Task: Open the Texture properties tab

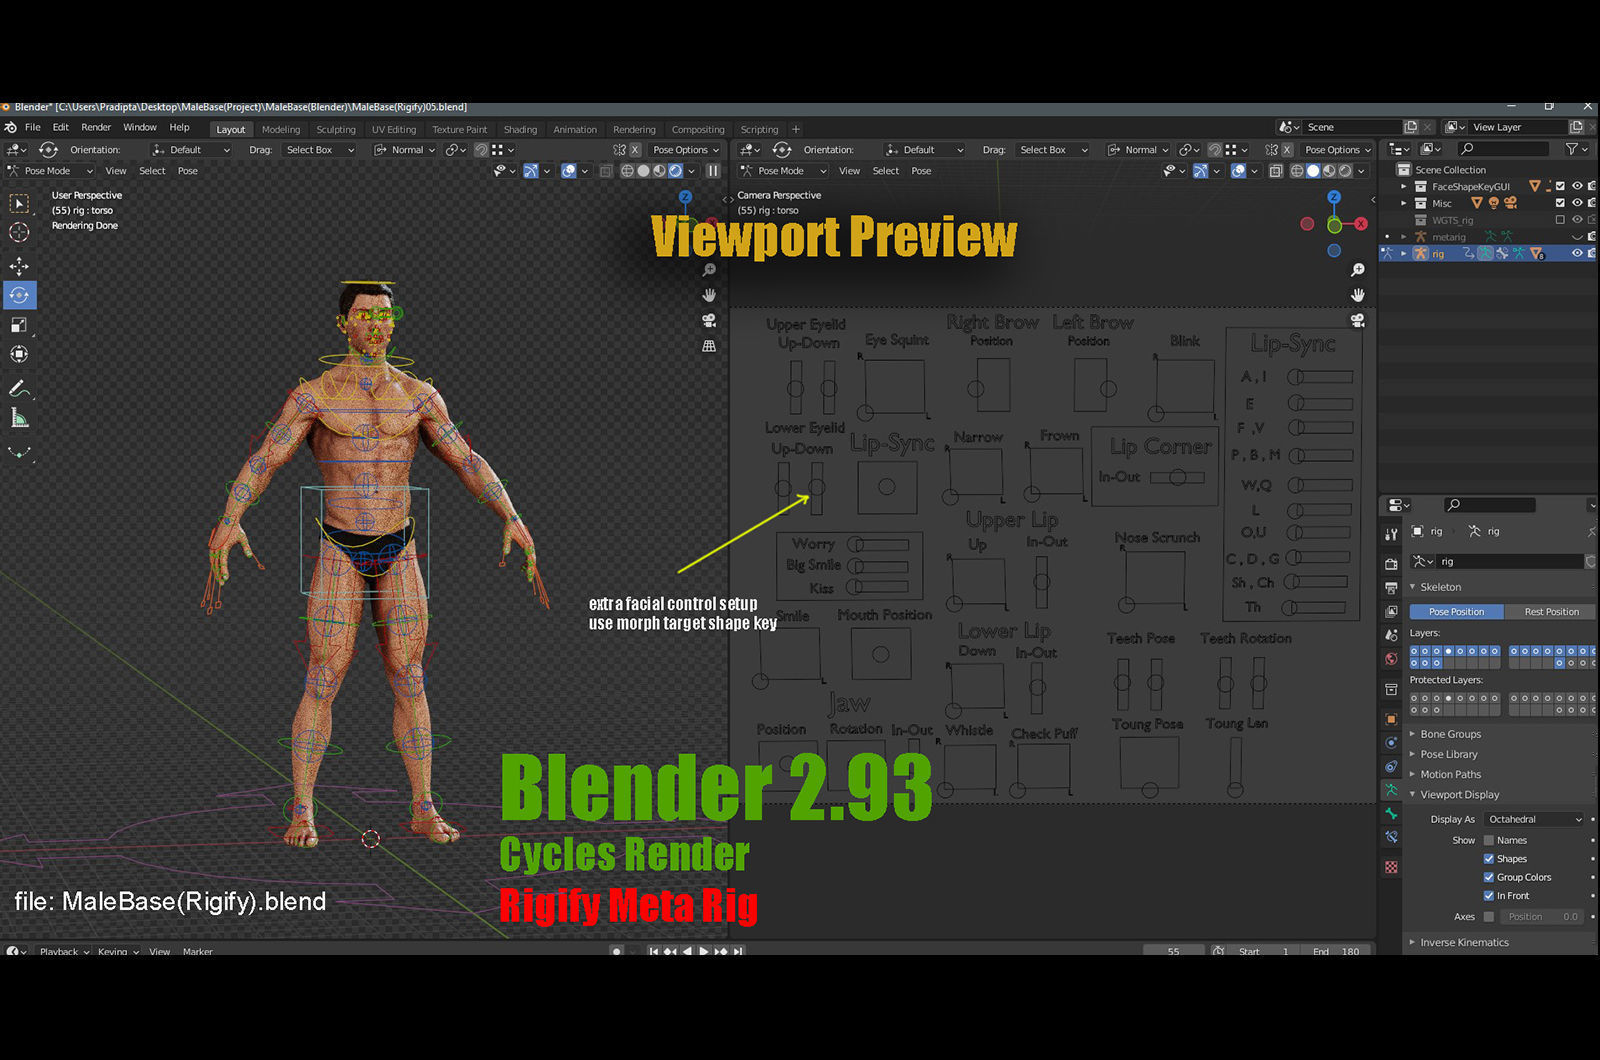Action: [1391, 867]
